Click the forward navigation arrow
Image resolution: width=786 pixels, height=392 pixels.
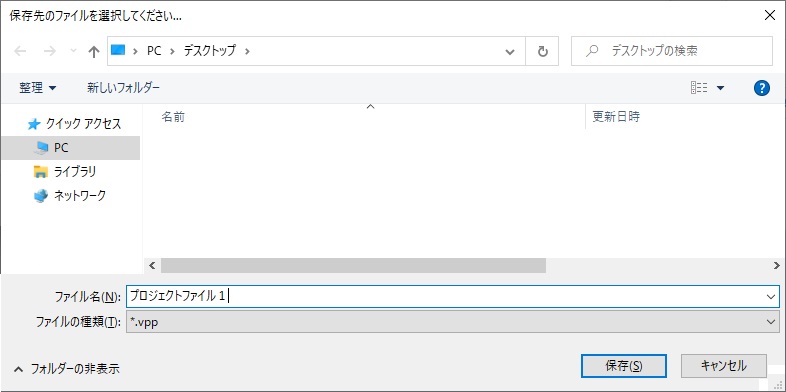tap(50, 51)
